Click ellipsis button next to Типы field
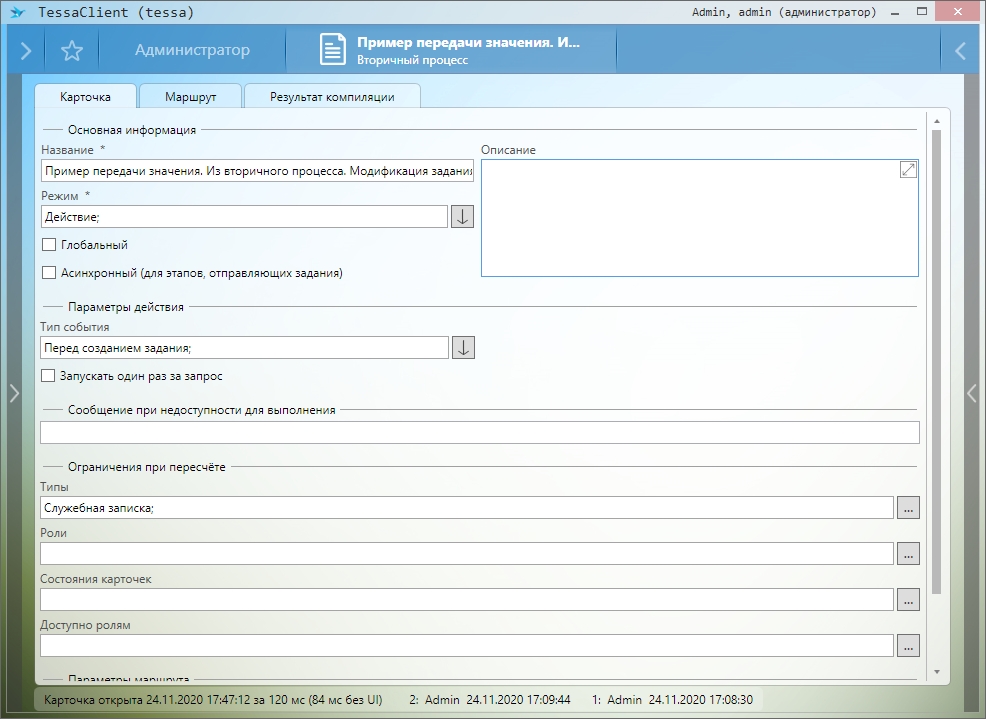 point(907,508)
